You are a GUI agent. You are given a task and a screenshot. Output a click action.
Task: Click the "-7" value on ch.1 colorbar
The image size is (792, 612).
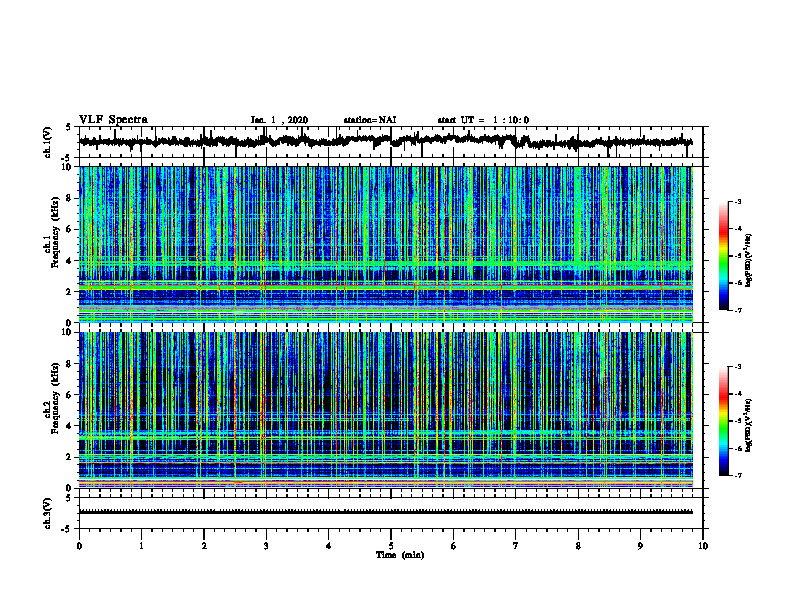click(x=737, y=310)
